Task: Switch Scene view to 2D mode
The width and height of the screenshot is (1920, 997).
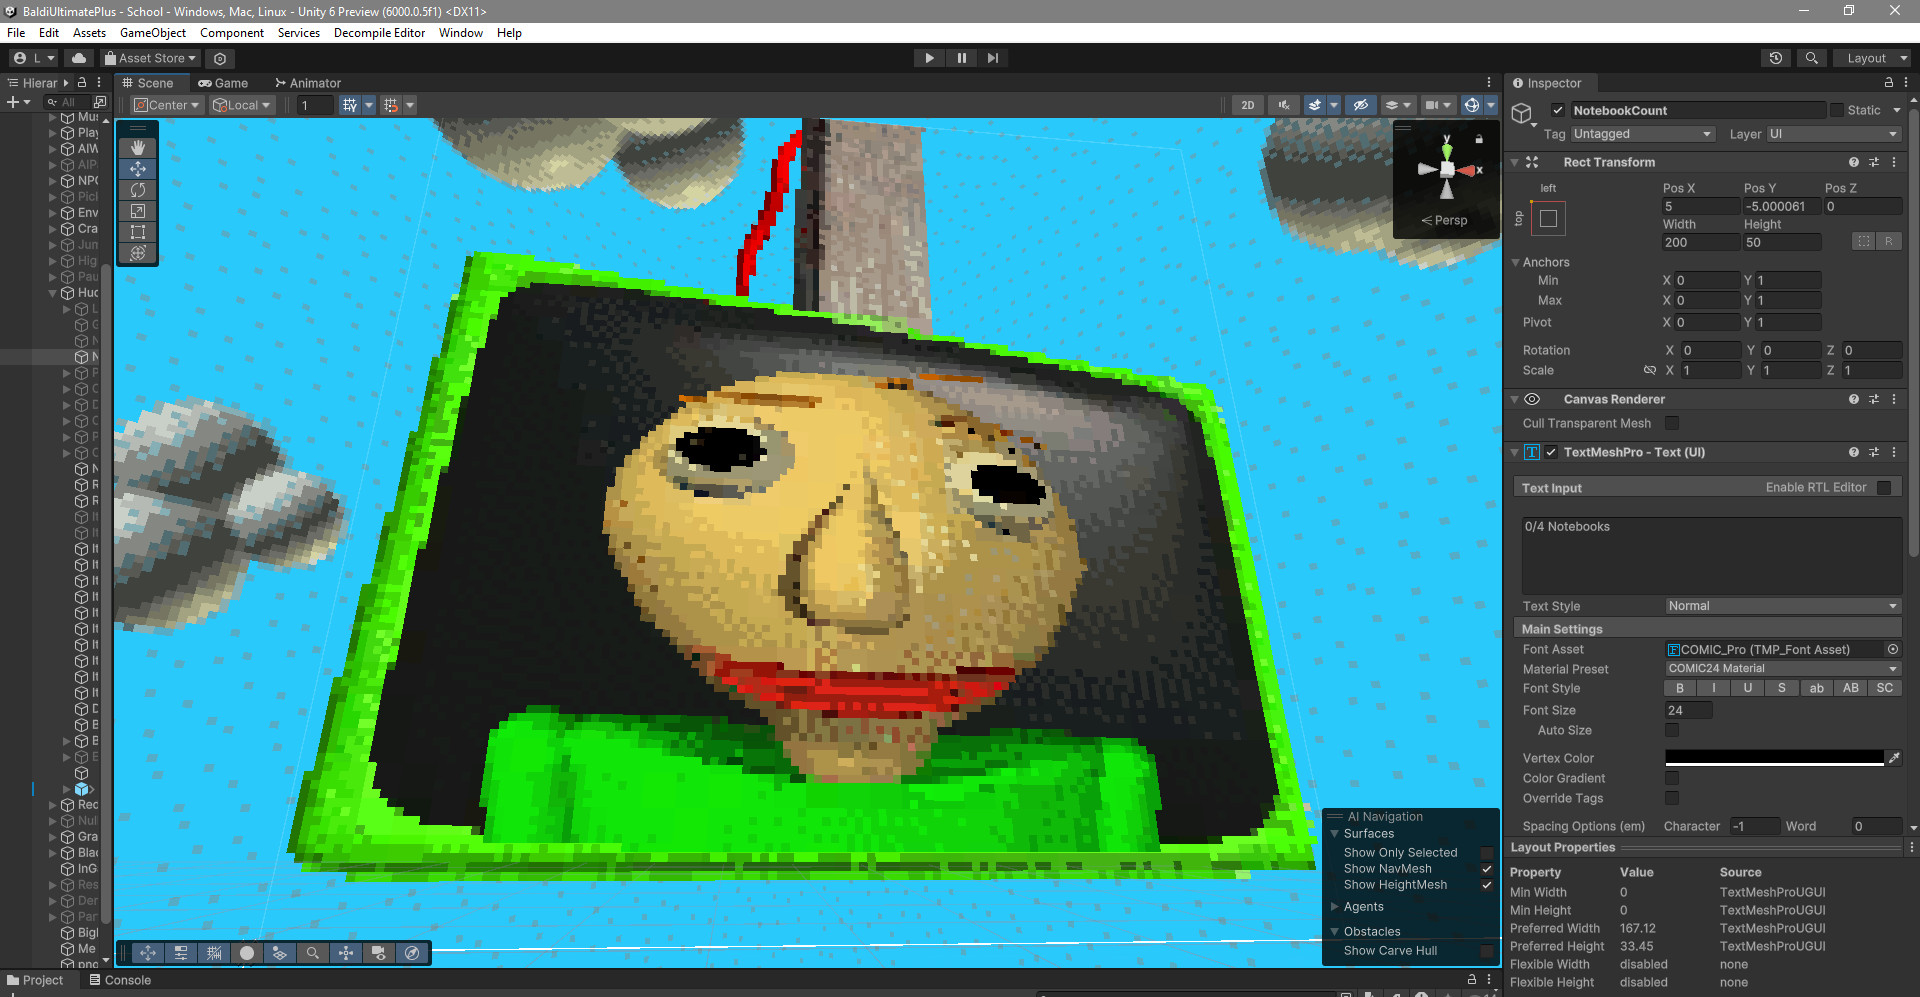Action: [x=1247, y=104]
